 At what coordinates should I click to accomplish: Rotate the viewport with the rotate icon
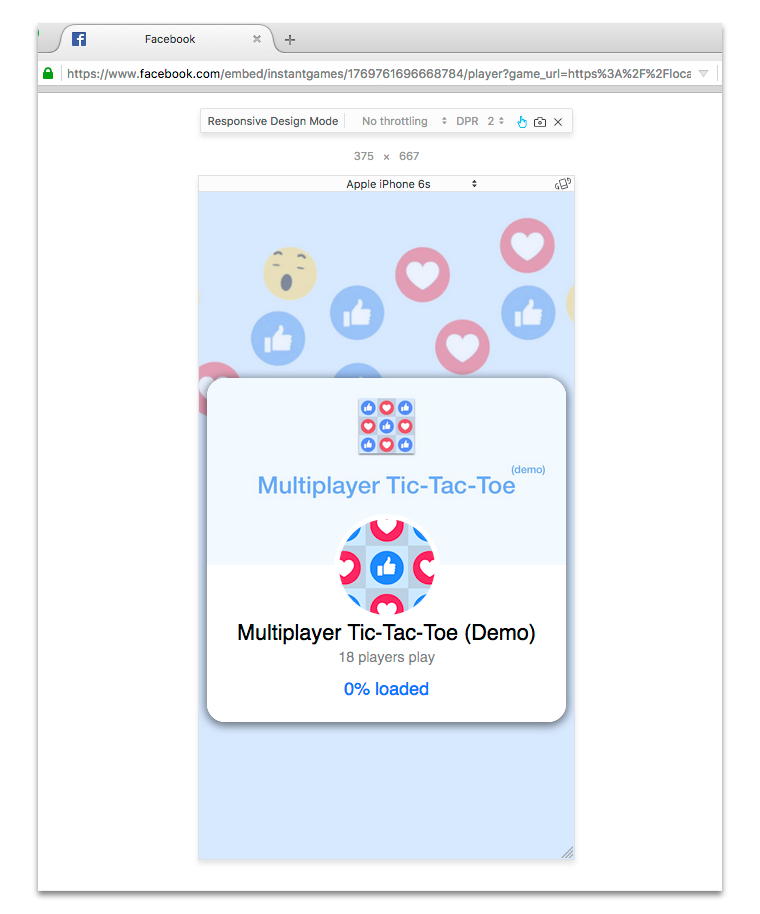coord(562,184)
